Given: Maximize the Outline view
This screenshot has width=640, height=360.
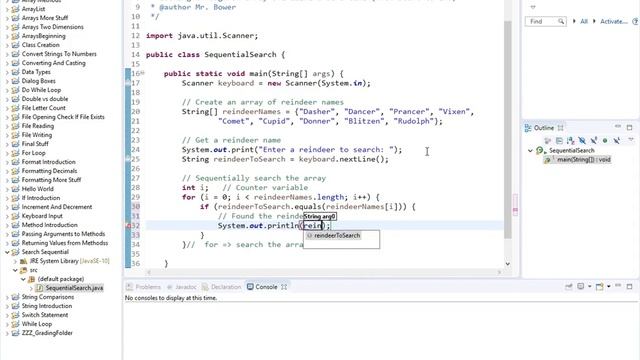Looking at the screenshot, I should click(x=629, y=127).
